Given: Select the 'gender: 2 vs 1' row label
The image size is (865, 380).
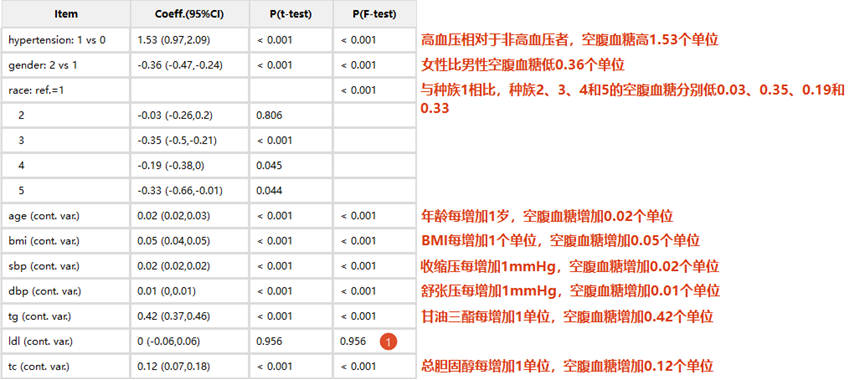Looking at the screenshot, I should pos(43,65).
